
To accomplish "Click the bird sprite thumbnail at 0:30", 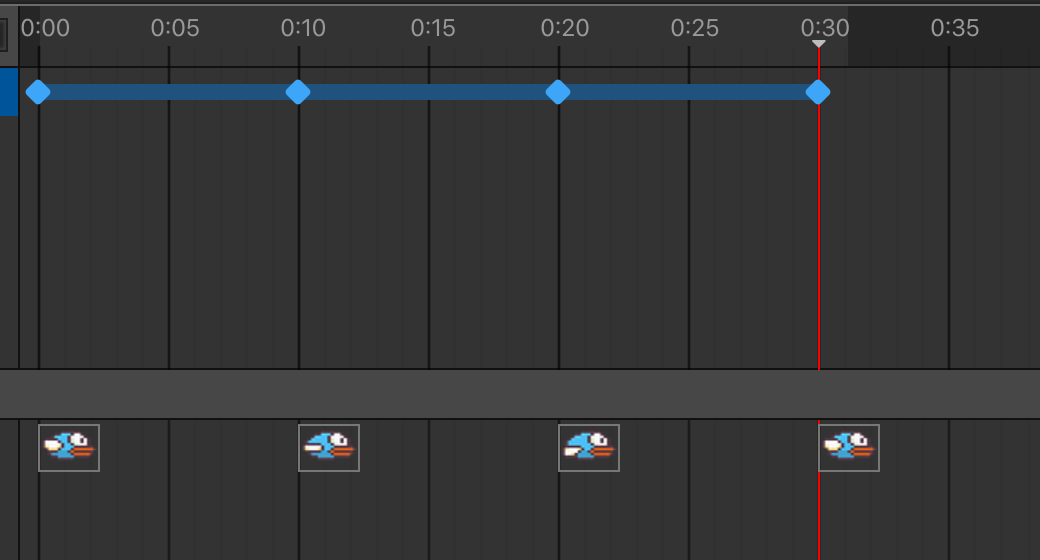I will tap(849, 448).
